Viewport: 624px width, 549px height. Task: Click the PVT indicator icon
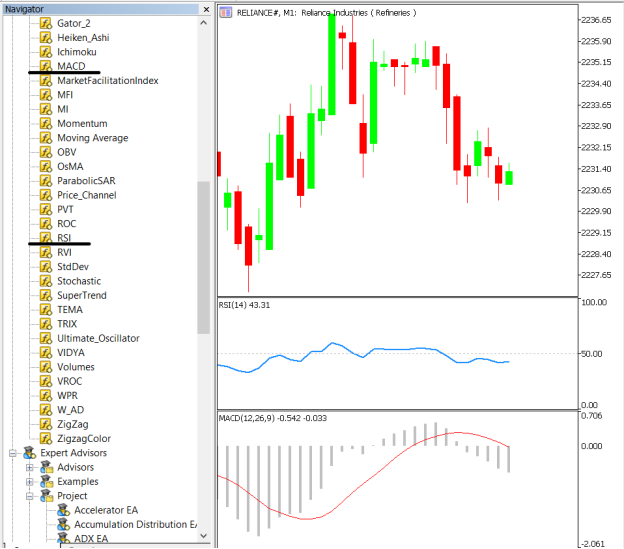pos(46,210)
